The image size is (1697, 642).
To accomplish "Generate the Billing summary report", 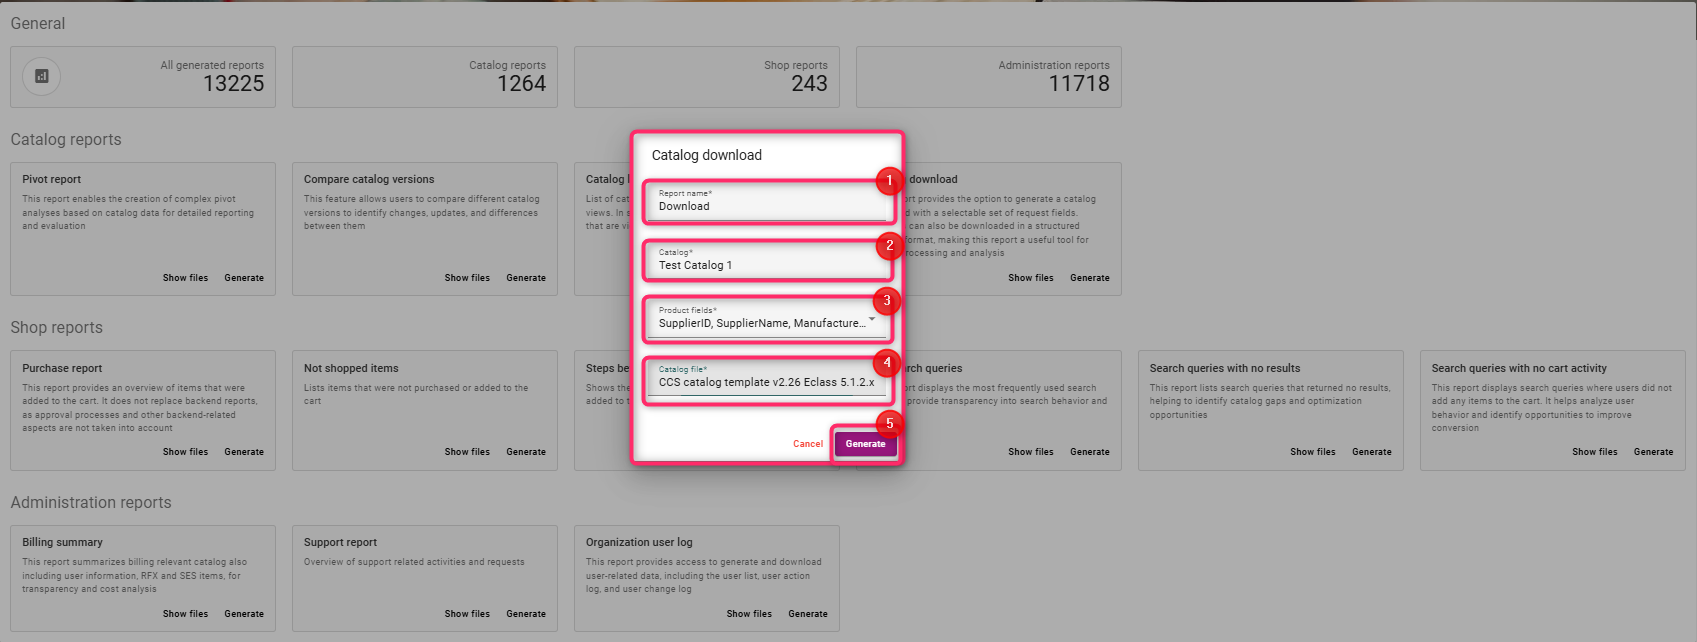I will pos(244,614).
